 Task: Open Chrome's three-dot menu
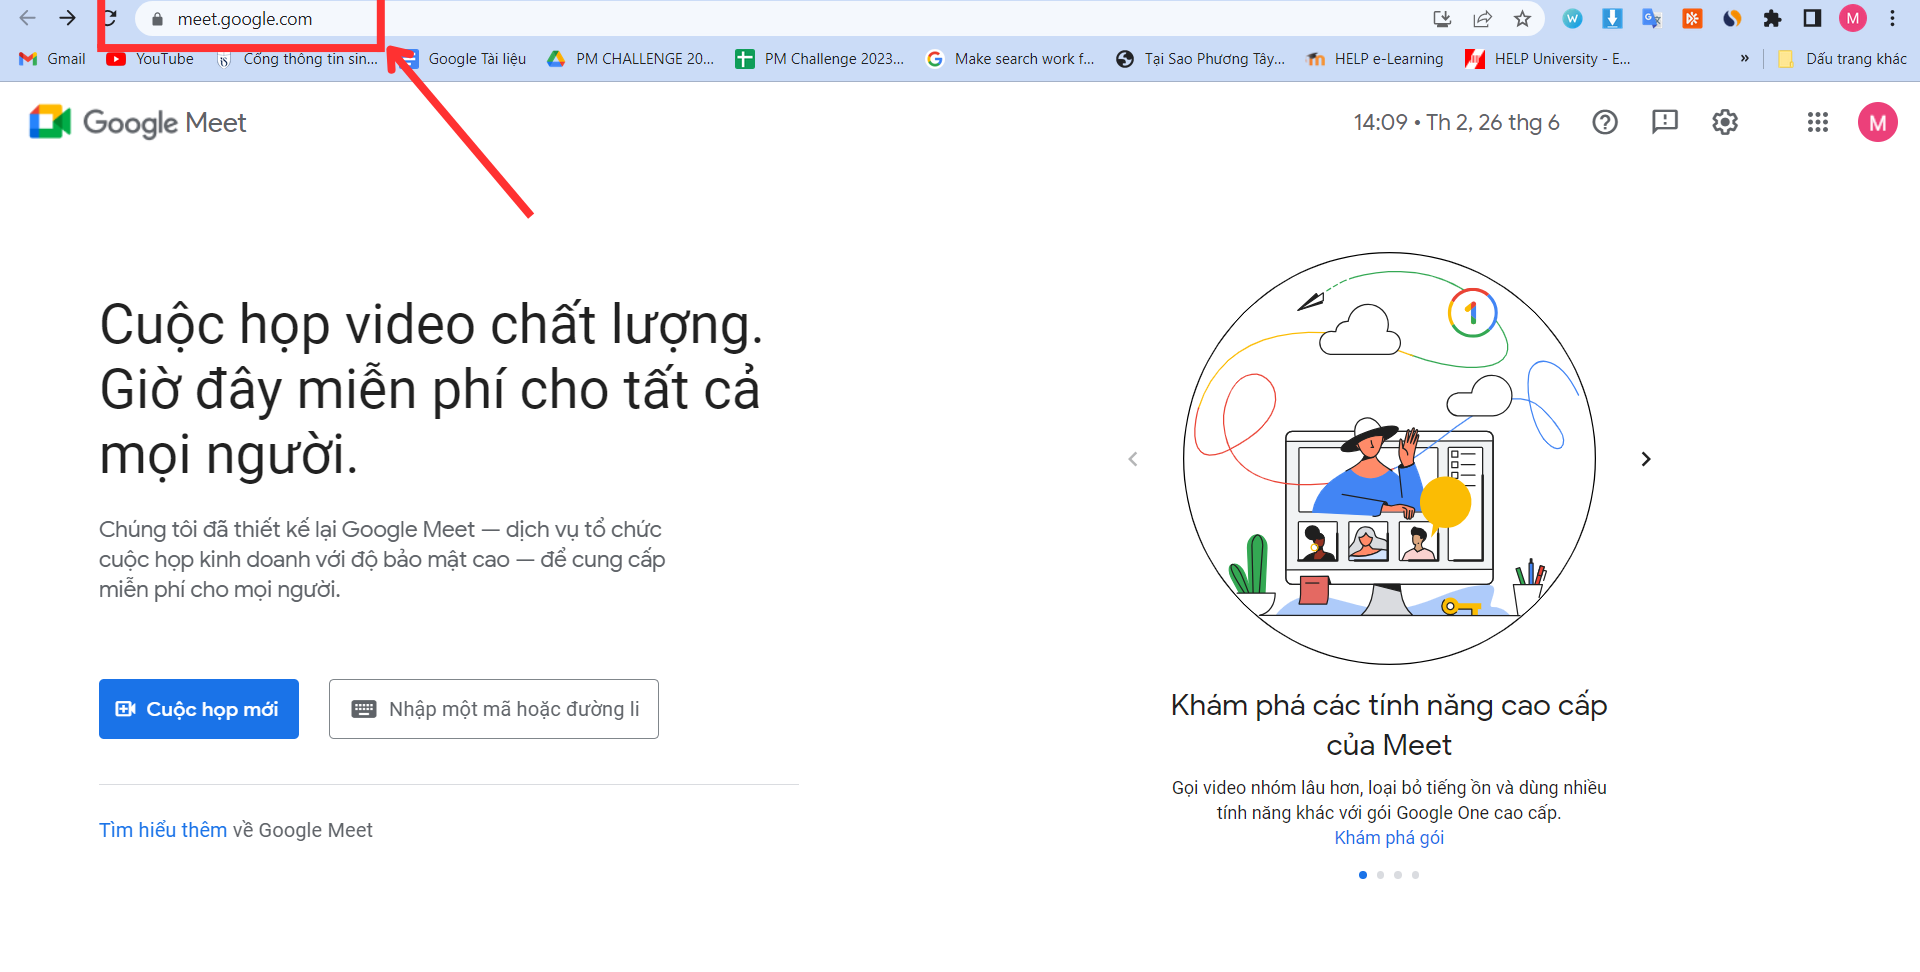(1892, 19)
